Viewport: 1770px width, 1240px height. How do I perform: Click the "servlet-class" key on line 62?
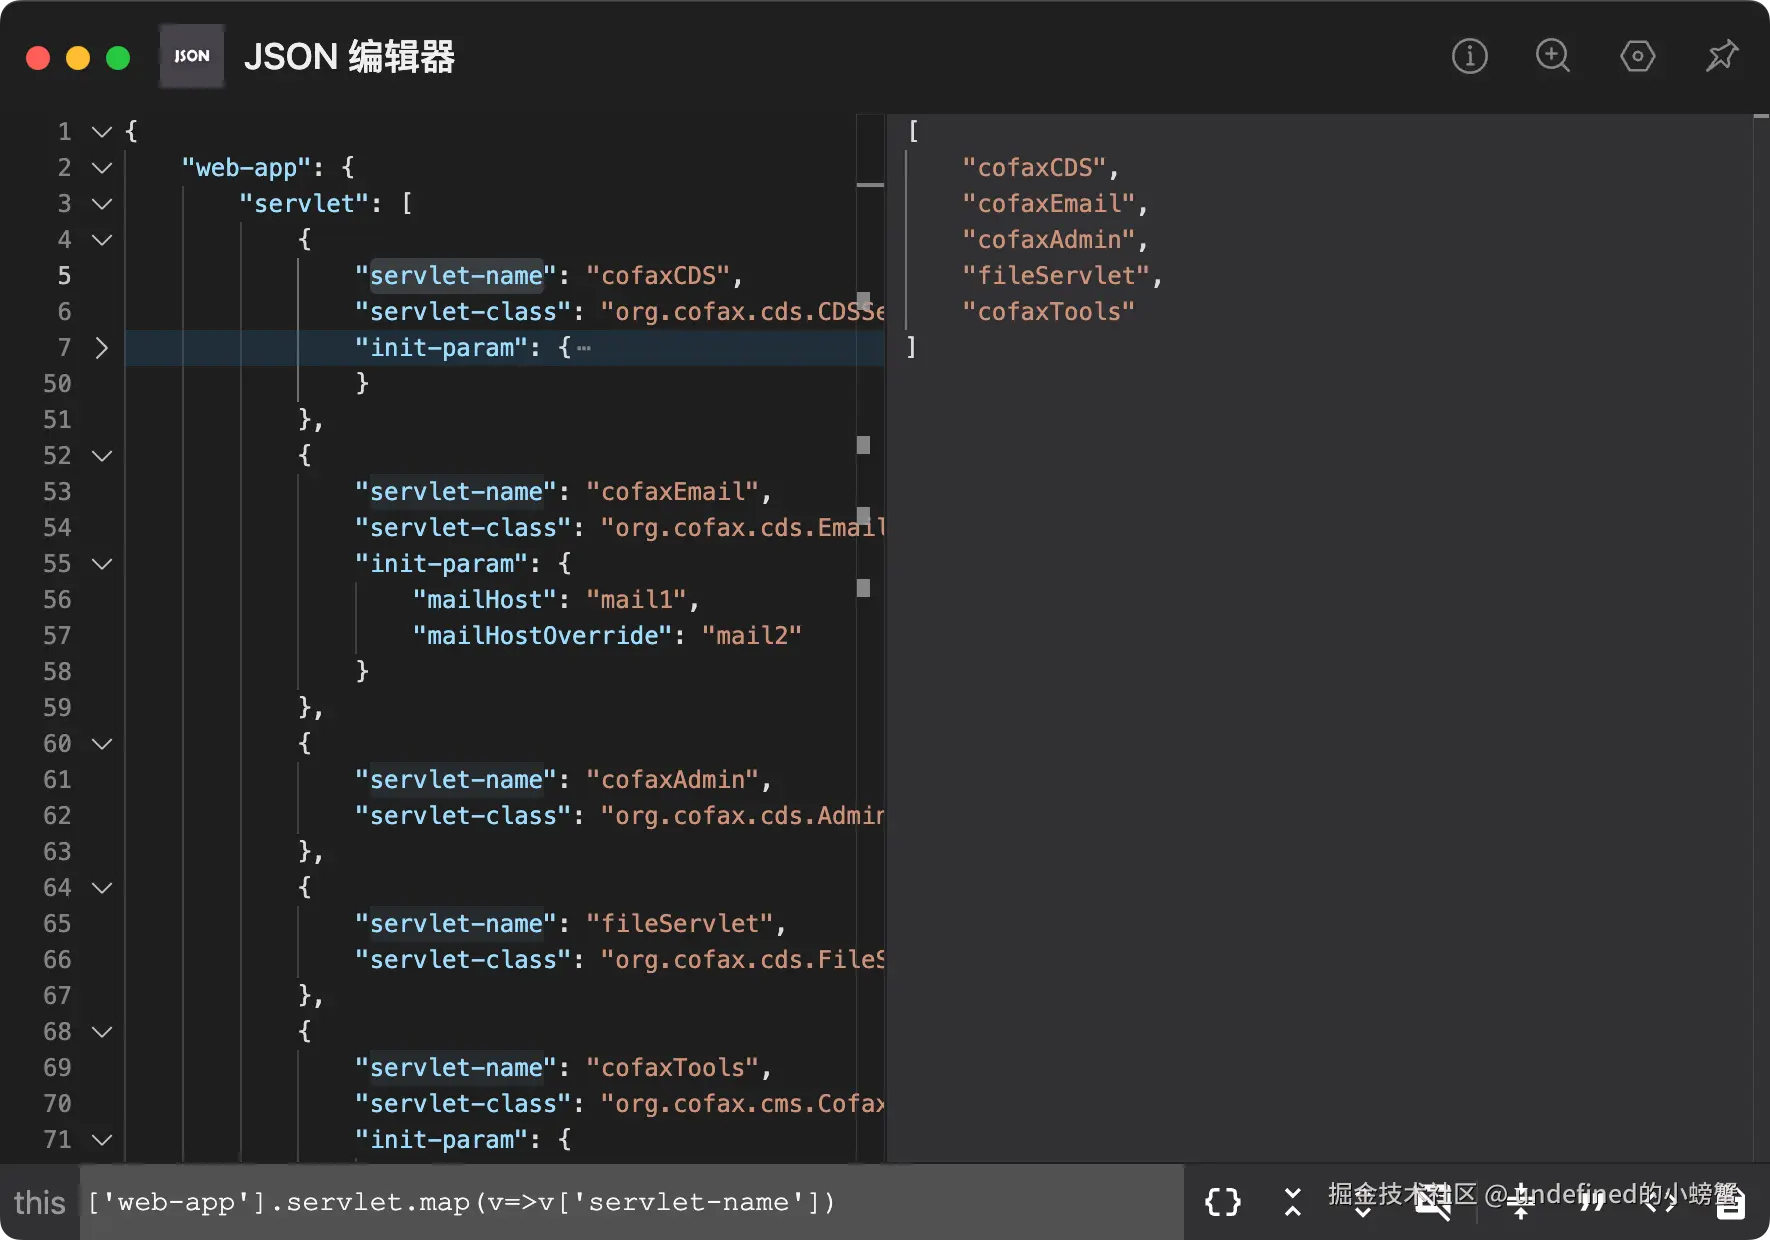click(463, 815)
